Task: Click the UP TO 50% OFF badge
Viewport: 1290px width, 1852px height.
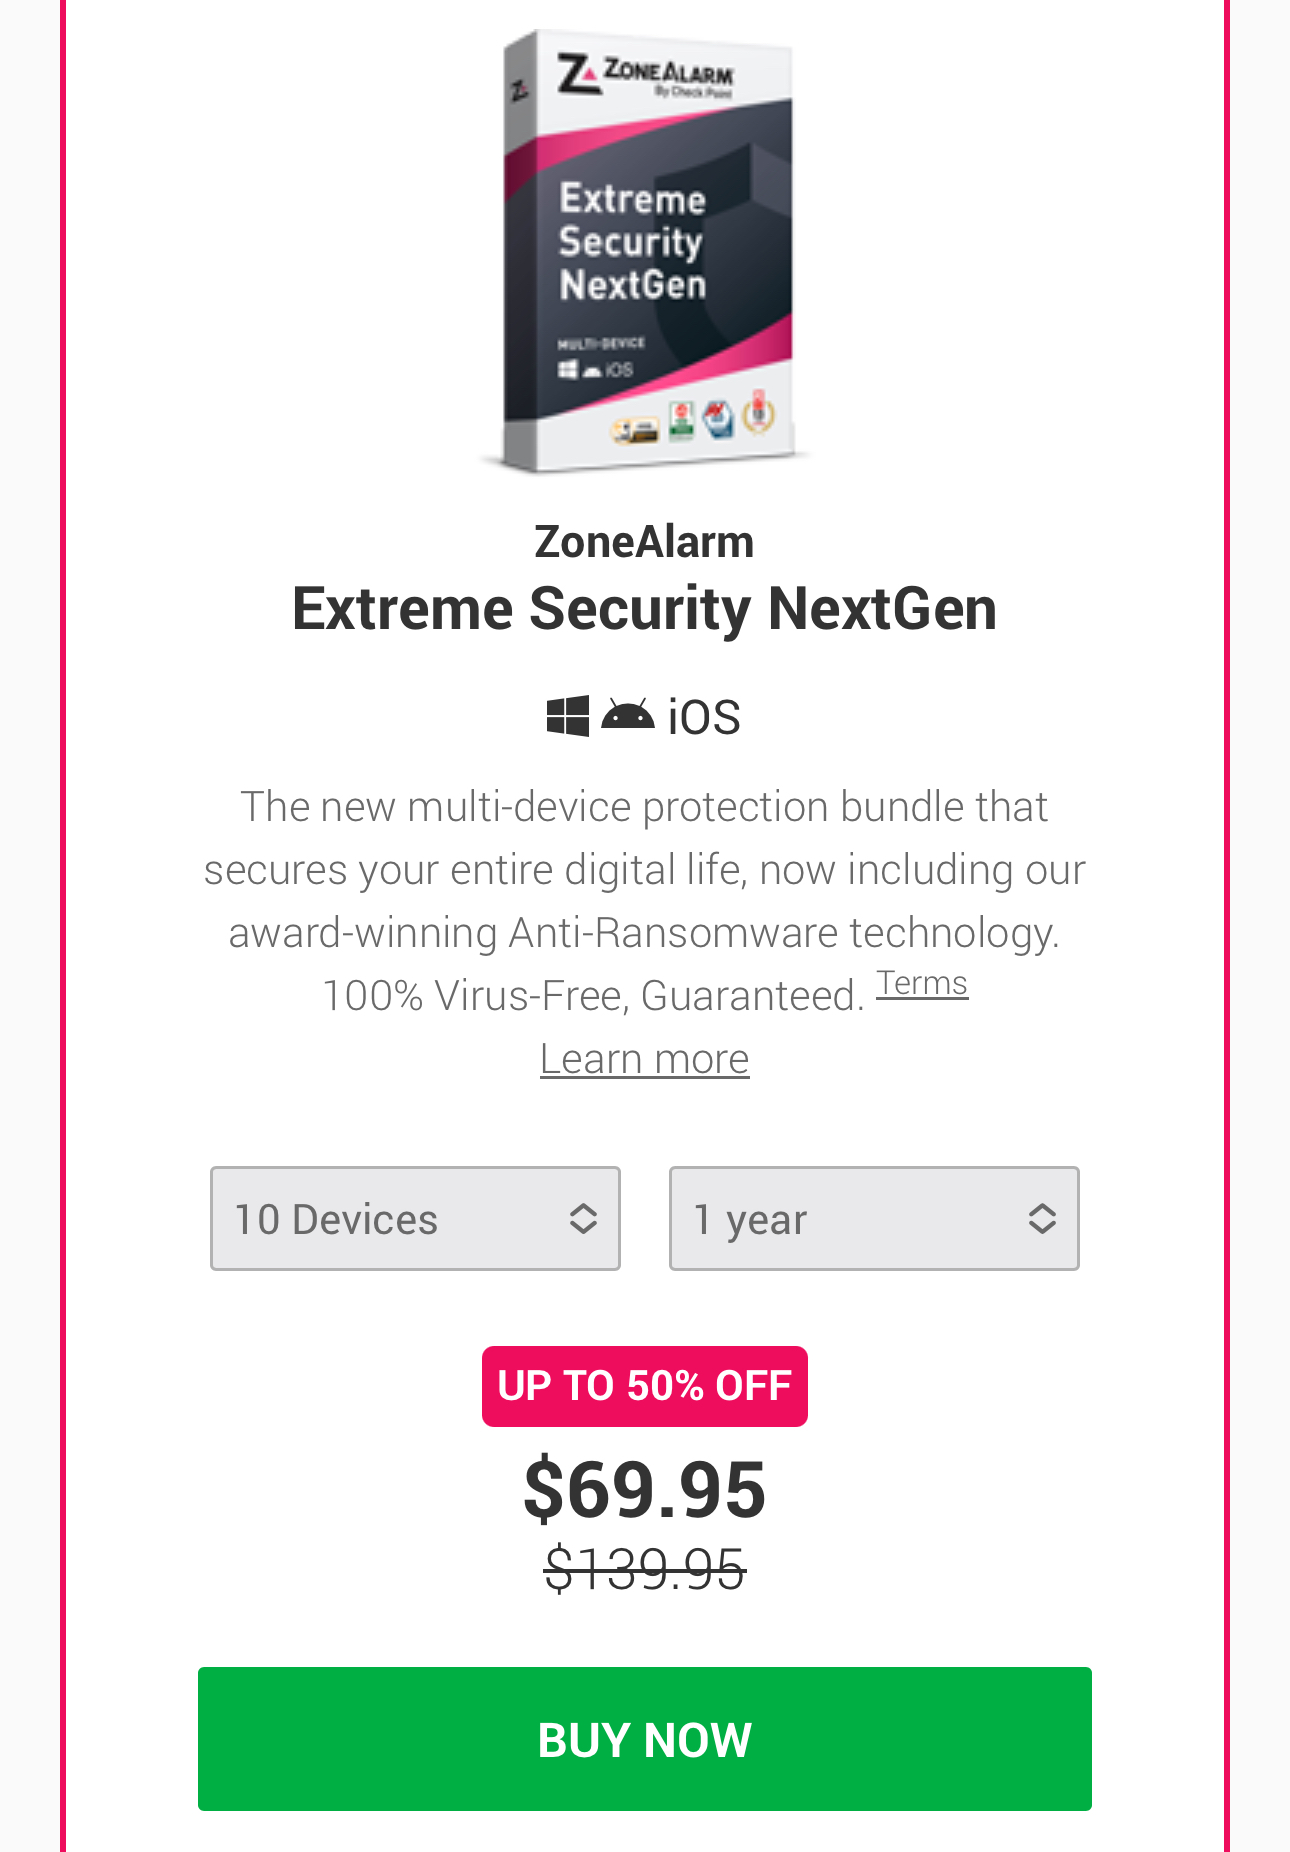Action: pyautogui.click(x=644, y=1386)
